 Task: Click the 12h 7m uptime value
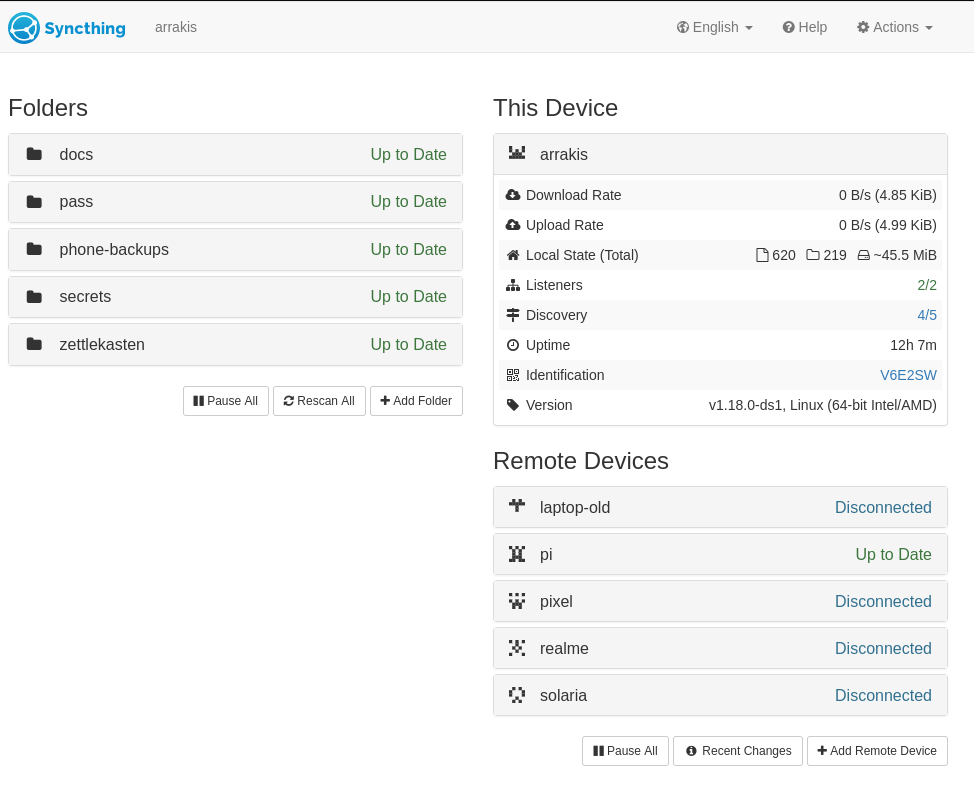click(x=913, y=345)
